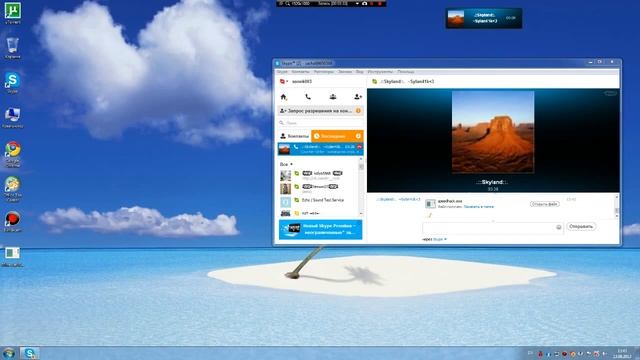Open the Контакты menu
Image resolution: width=640 pixels, height=360 pixels.
tap(300, 72)
